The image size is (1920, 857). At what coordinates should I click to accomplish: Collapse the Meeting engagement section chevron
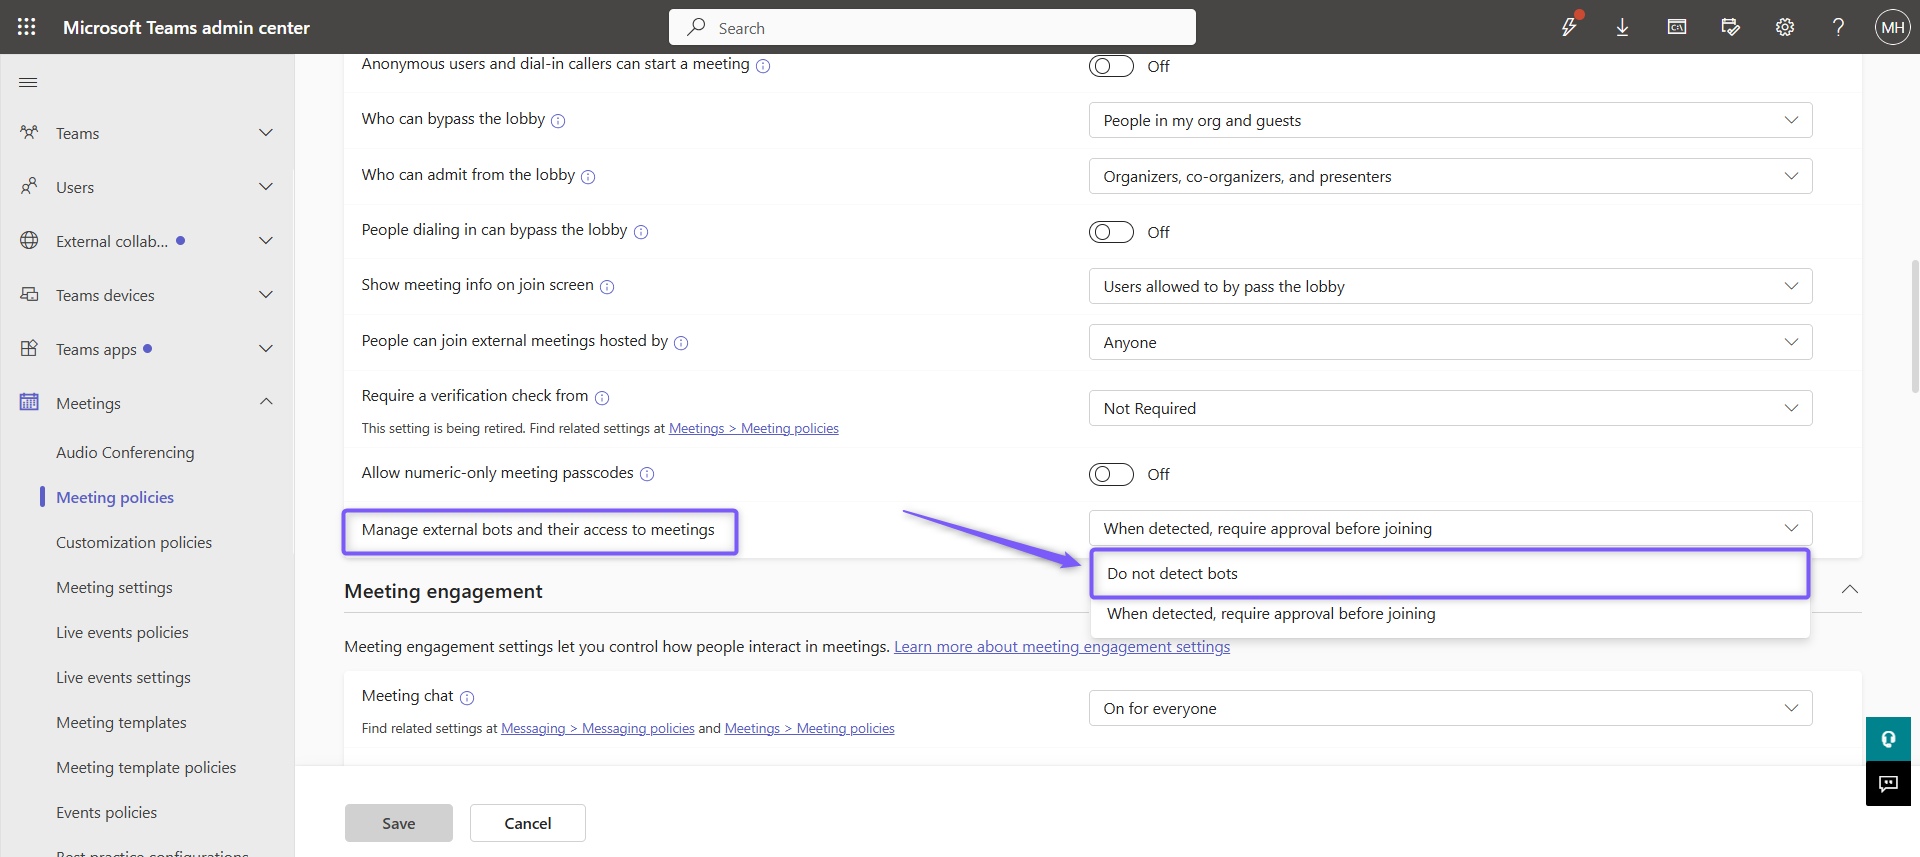pyautogui.click(x=1850, y=589)
